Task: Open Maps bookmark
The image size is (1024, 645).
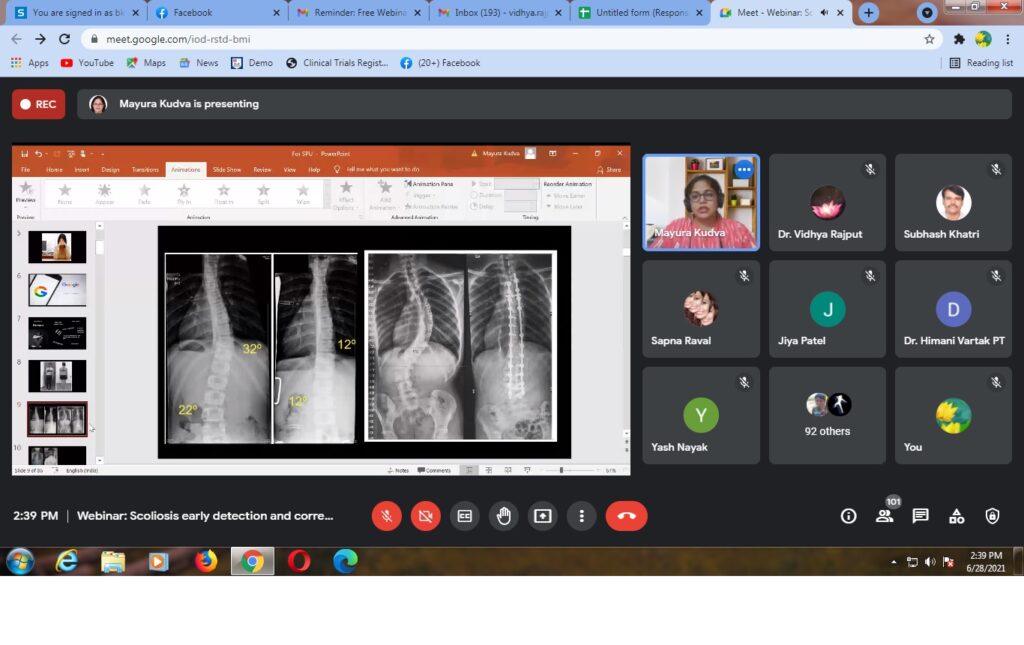Action: click(x=146, y=63)
